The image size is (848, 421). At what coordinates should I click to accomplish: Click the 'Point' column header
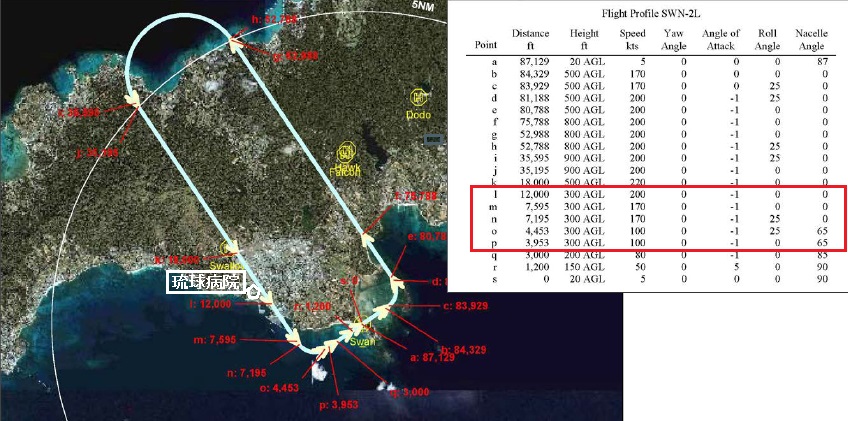(x=485, y=45)
